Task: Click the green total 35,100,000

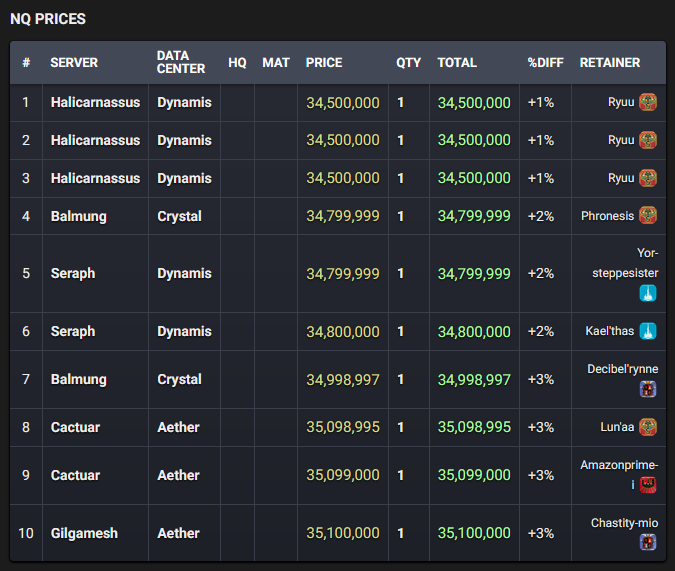Action: 474,533
